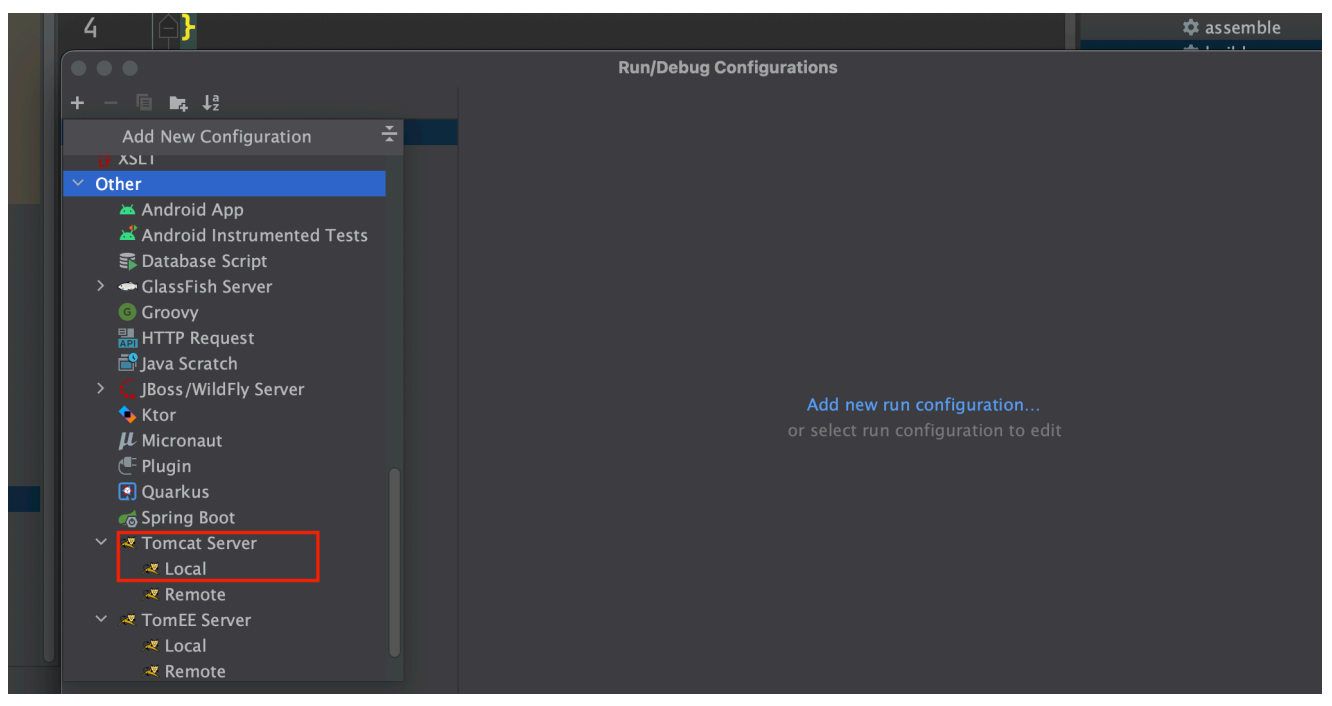This screenshot has width=1332, height=706.
Task: Click the configuration list vertical scrollbar
Action: (x=394, y=561)
